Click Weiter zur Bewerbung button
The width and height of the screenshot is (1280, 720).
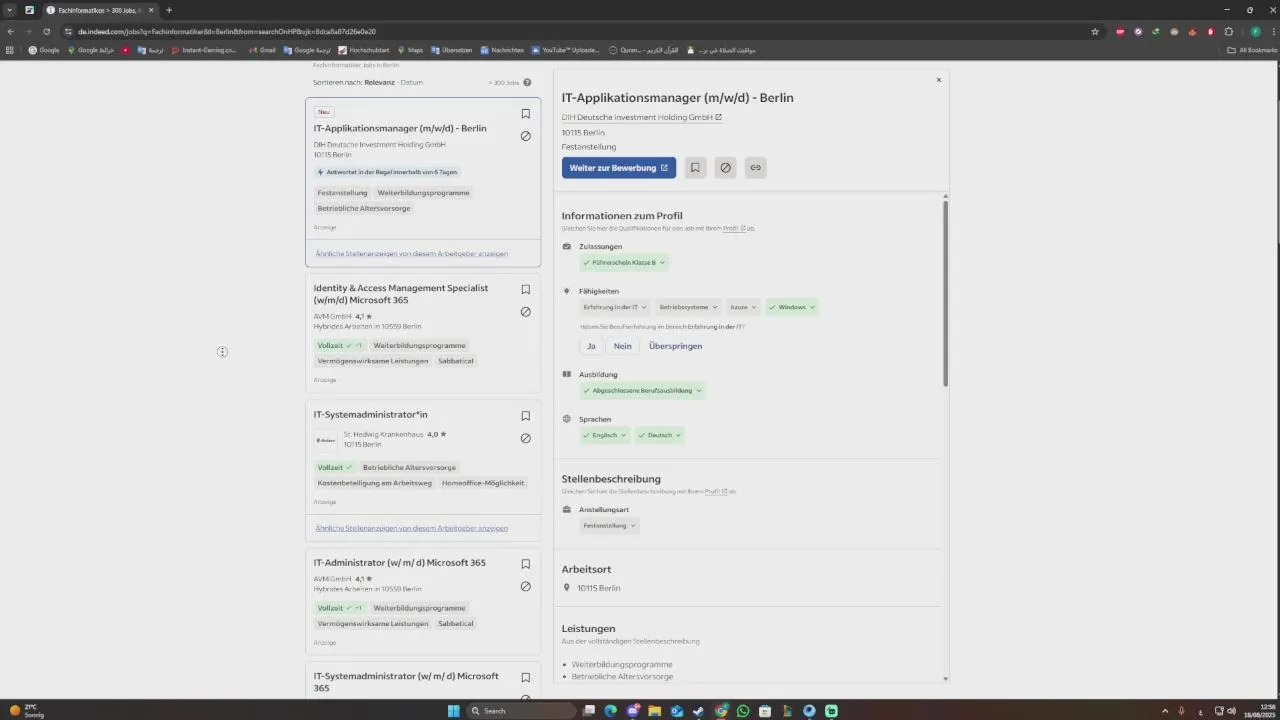619,168
